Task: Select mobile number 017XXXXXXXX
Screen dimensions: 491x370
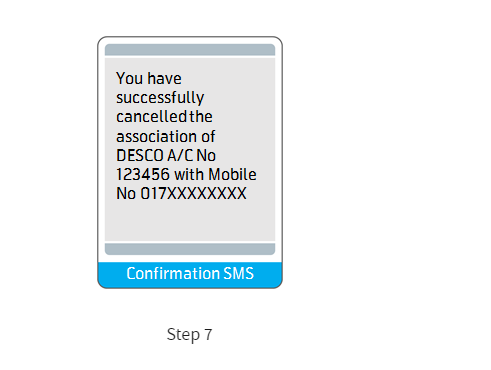Action: (x=193, y=194)
